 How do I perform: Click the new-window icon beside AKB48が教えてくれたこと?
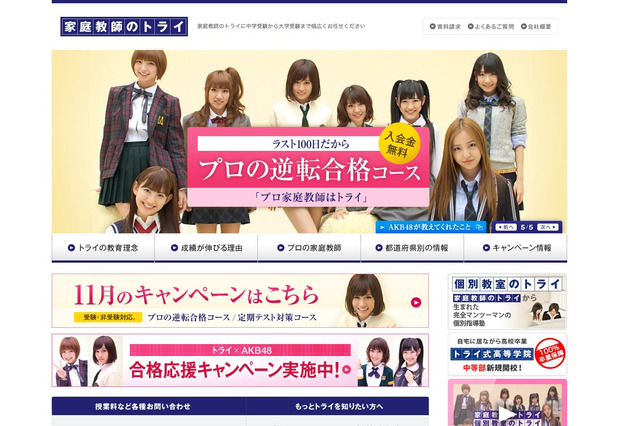(480, 227)
